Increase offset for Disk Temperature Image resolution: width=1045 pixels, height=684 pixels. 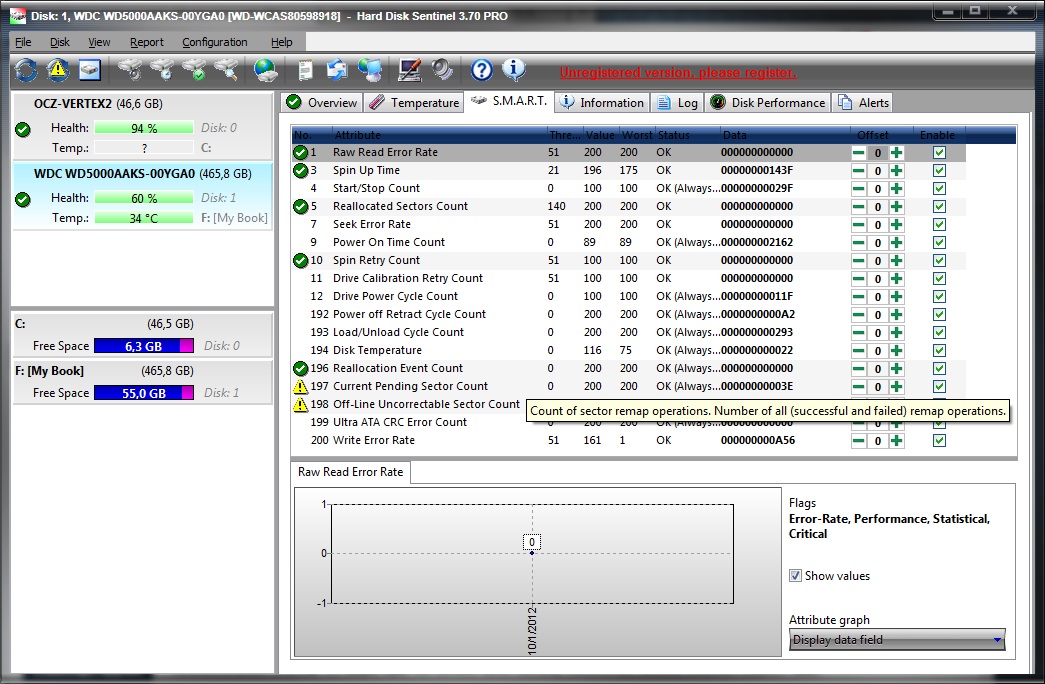(897, 351)
